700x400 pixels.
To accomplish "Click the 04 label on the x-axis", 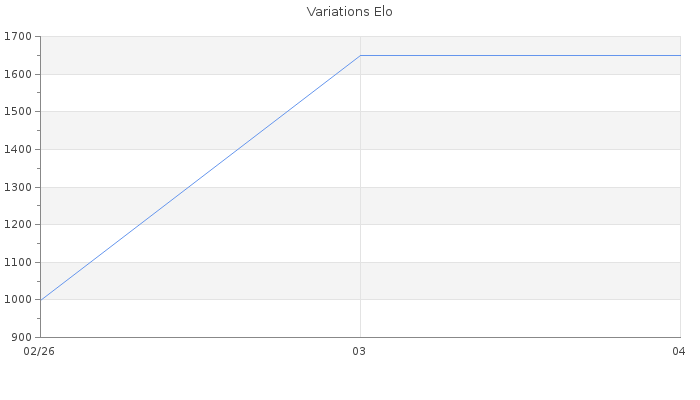I will [679, 351].
